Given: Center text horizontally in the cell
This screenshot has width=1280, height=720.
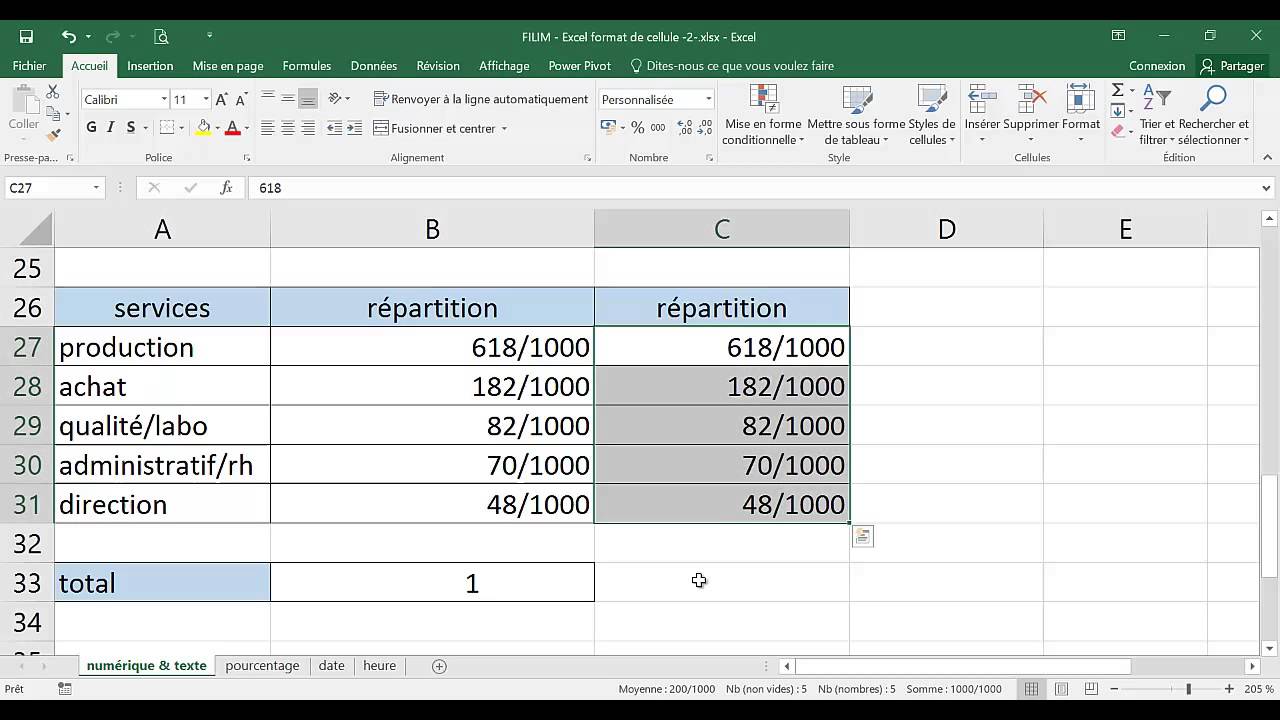Looking at the screenshot, I should click(288, 128).
